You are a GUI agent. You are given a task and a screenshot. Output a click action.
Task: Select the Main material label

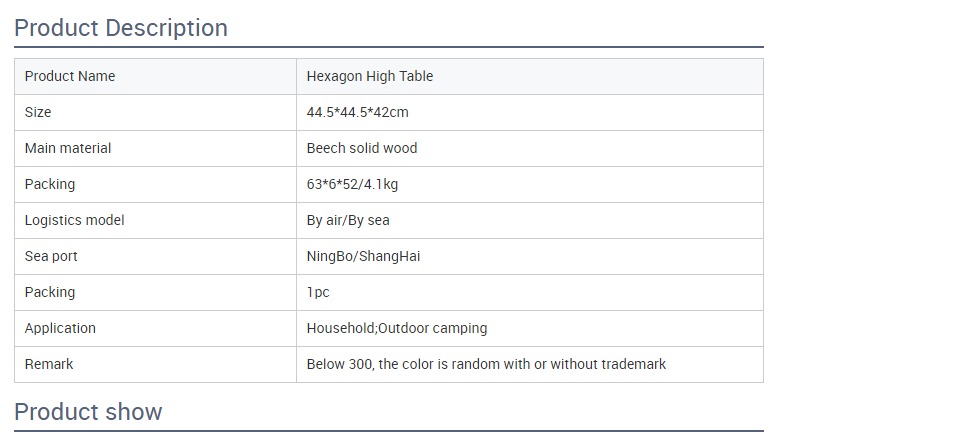[68, 148]
